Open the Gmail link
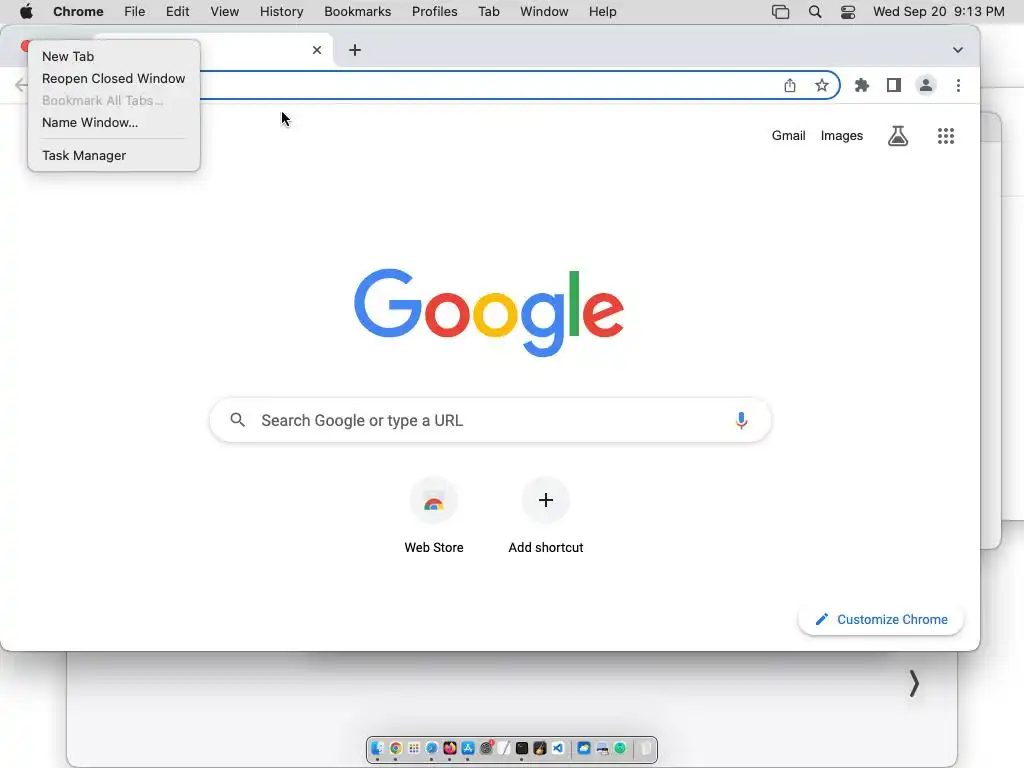This screenshot has height=768, width=1024. tap(788, 136)
